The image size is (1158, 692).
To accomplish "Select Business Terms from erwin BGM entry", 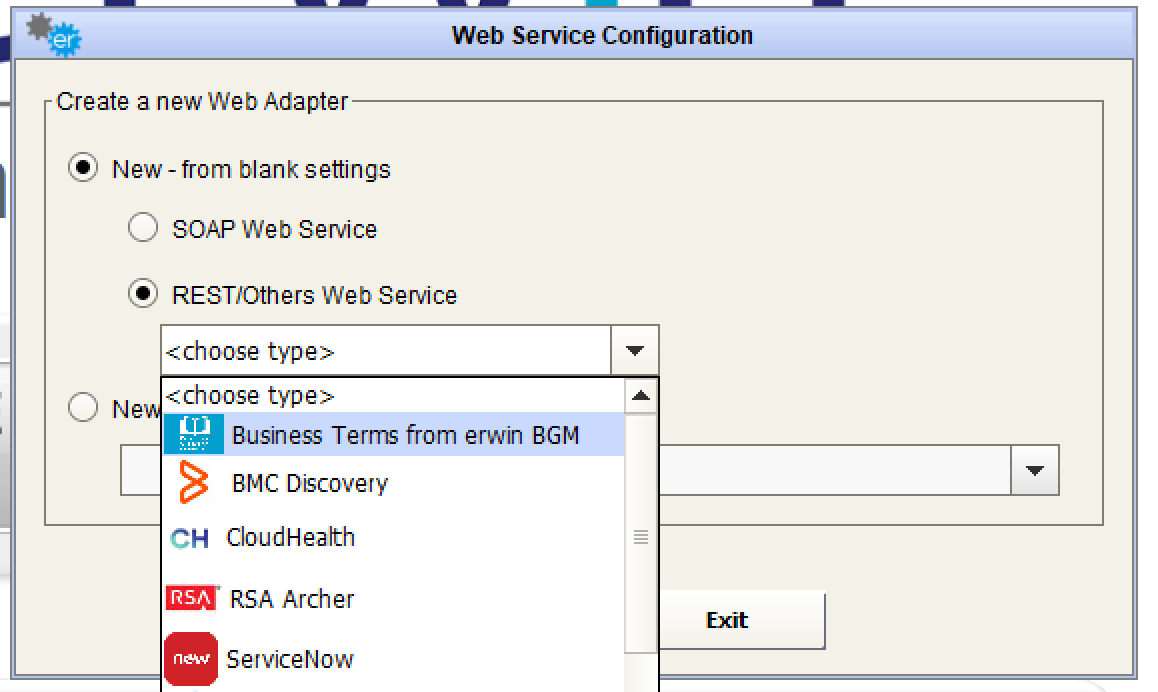I will [x=405, y=435].
